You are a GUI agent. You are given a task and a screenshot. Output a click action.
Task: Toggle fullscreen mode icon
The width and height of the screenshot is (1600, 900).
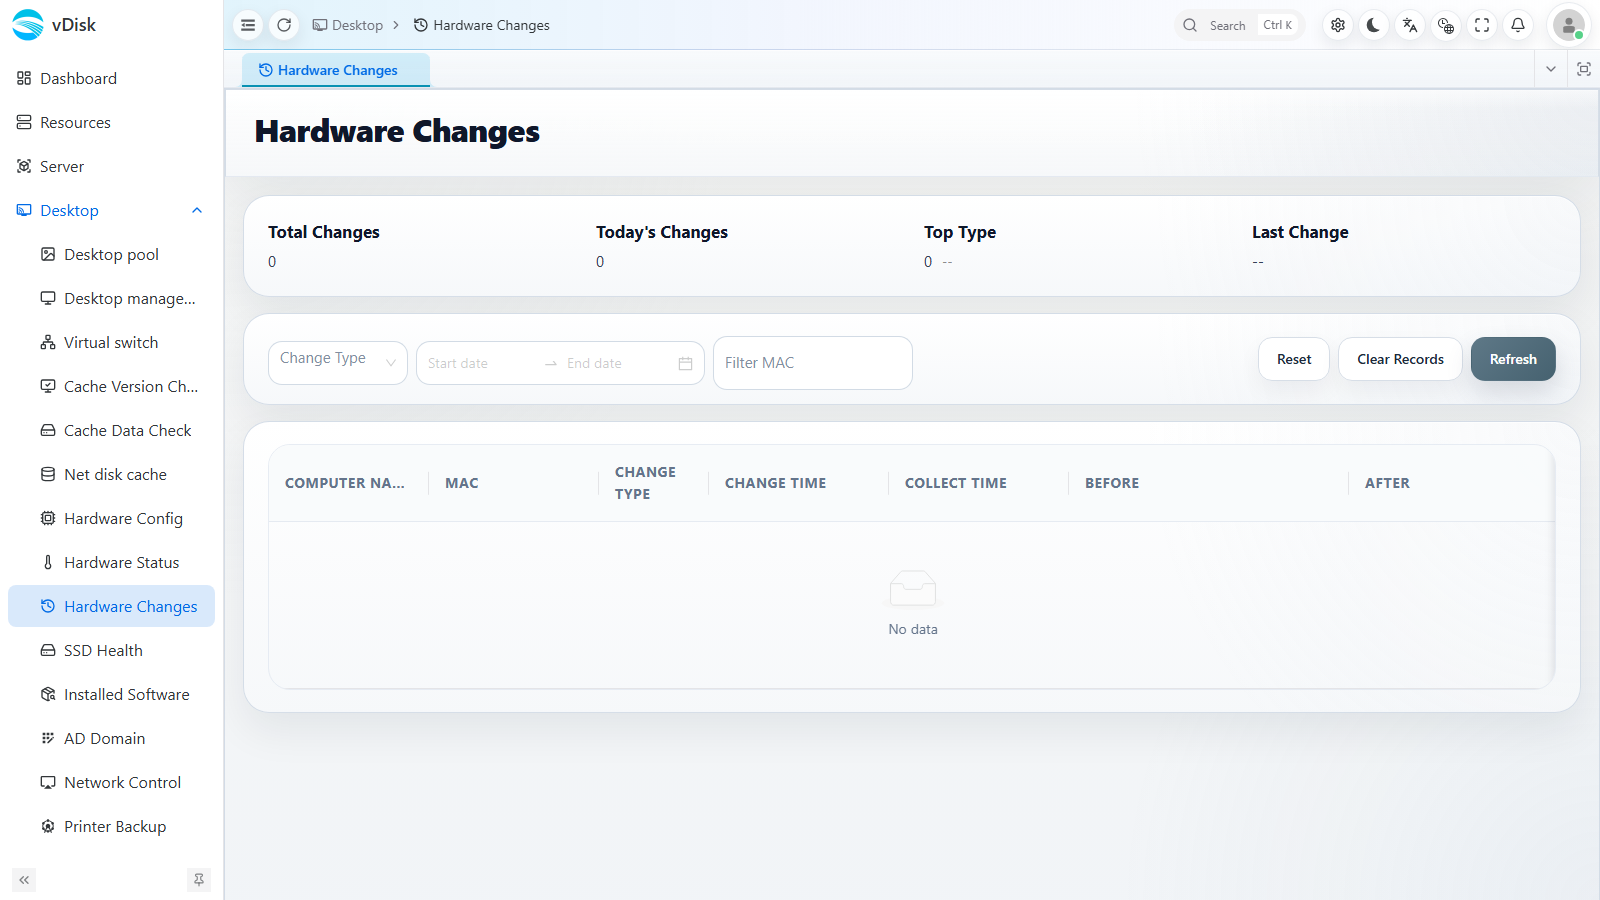coord(1482,25)
